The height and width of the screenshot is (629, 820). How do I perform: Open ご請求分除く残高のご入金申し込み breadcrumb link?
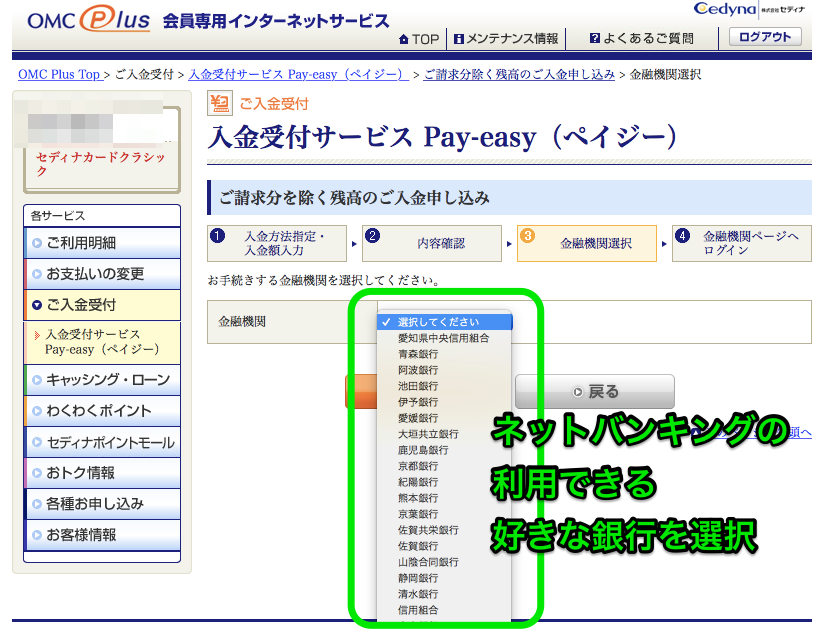(519, 74)
